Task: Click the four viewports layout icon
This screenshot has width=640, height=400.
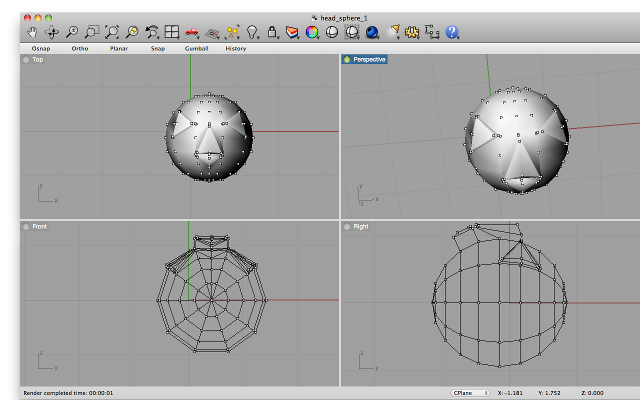Action: click(x=172, y=32)
